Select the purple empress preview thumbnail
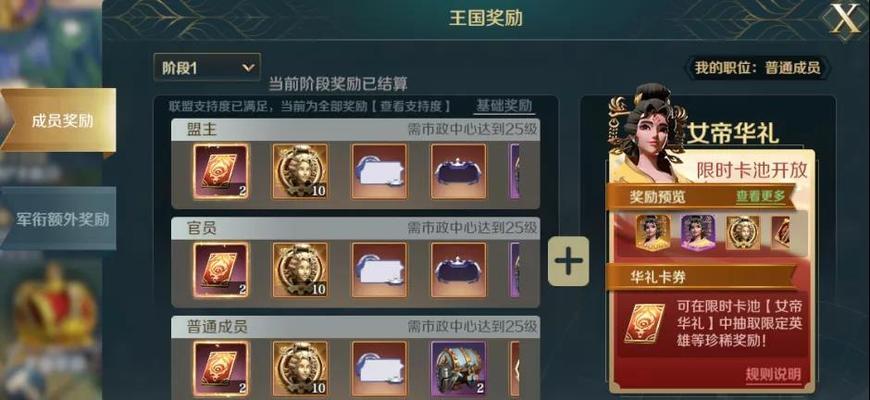Viewport: 870px width, 400px height. pyautogui.click(x=698, y=232)
